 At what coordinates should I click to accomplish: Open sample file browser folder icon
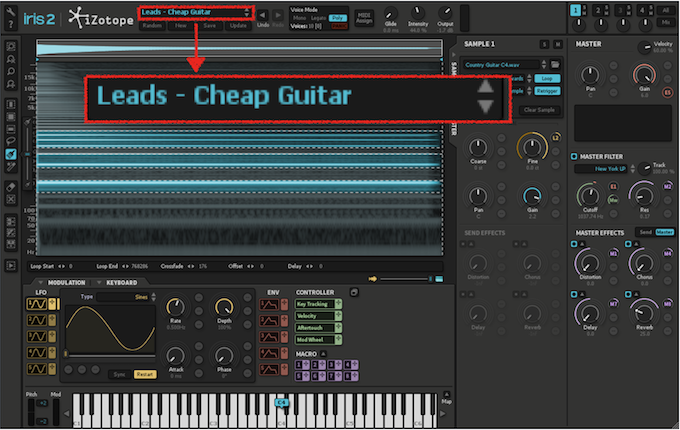pos(555,65)
